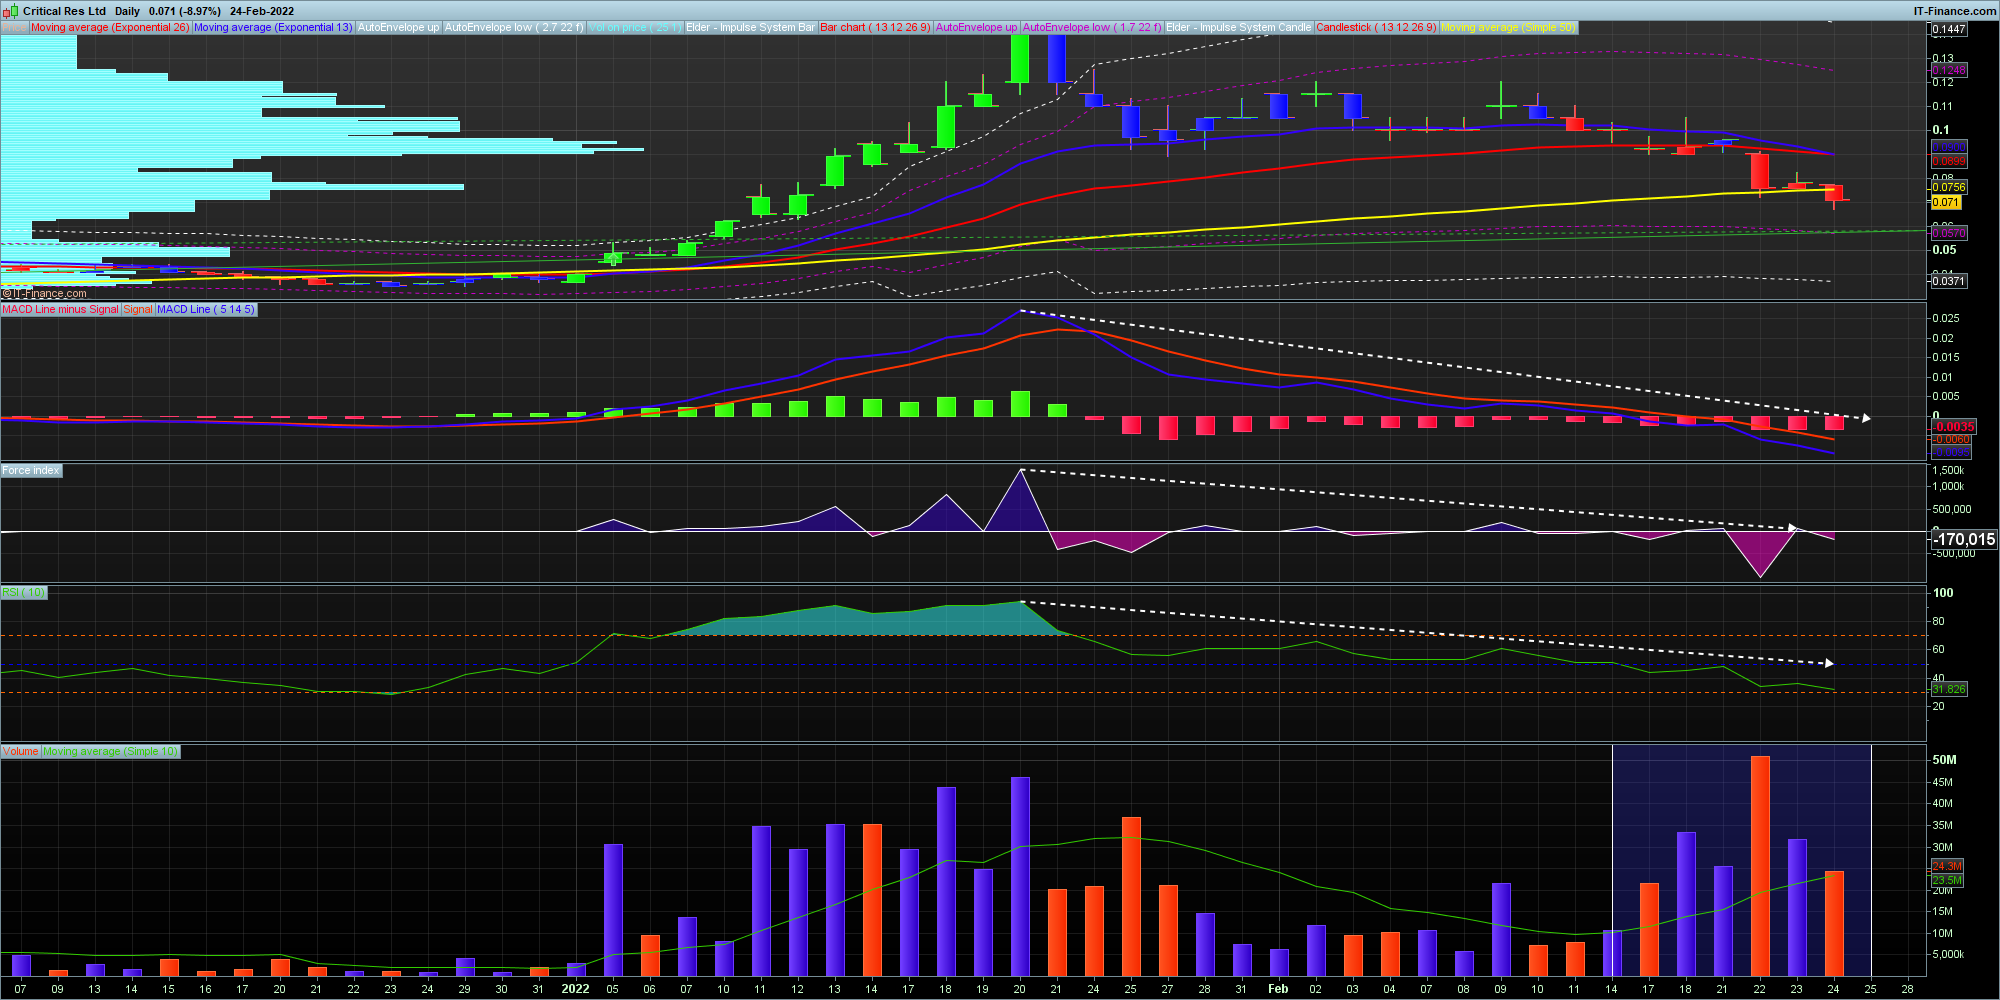The width and height of the screenshot is (2000, 1000).
Task: Click the AutoEnvelope low (2.7 22 f) label
Action: click(514, 27)
